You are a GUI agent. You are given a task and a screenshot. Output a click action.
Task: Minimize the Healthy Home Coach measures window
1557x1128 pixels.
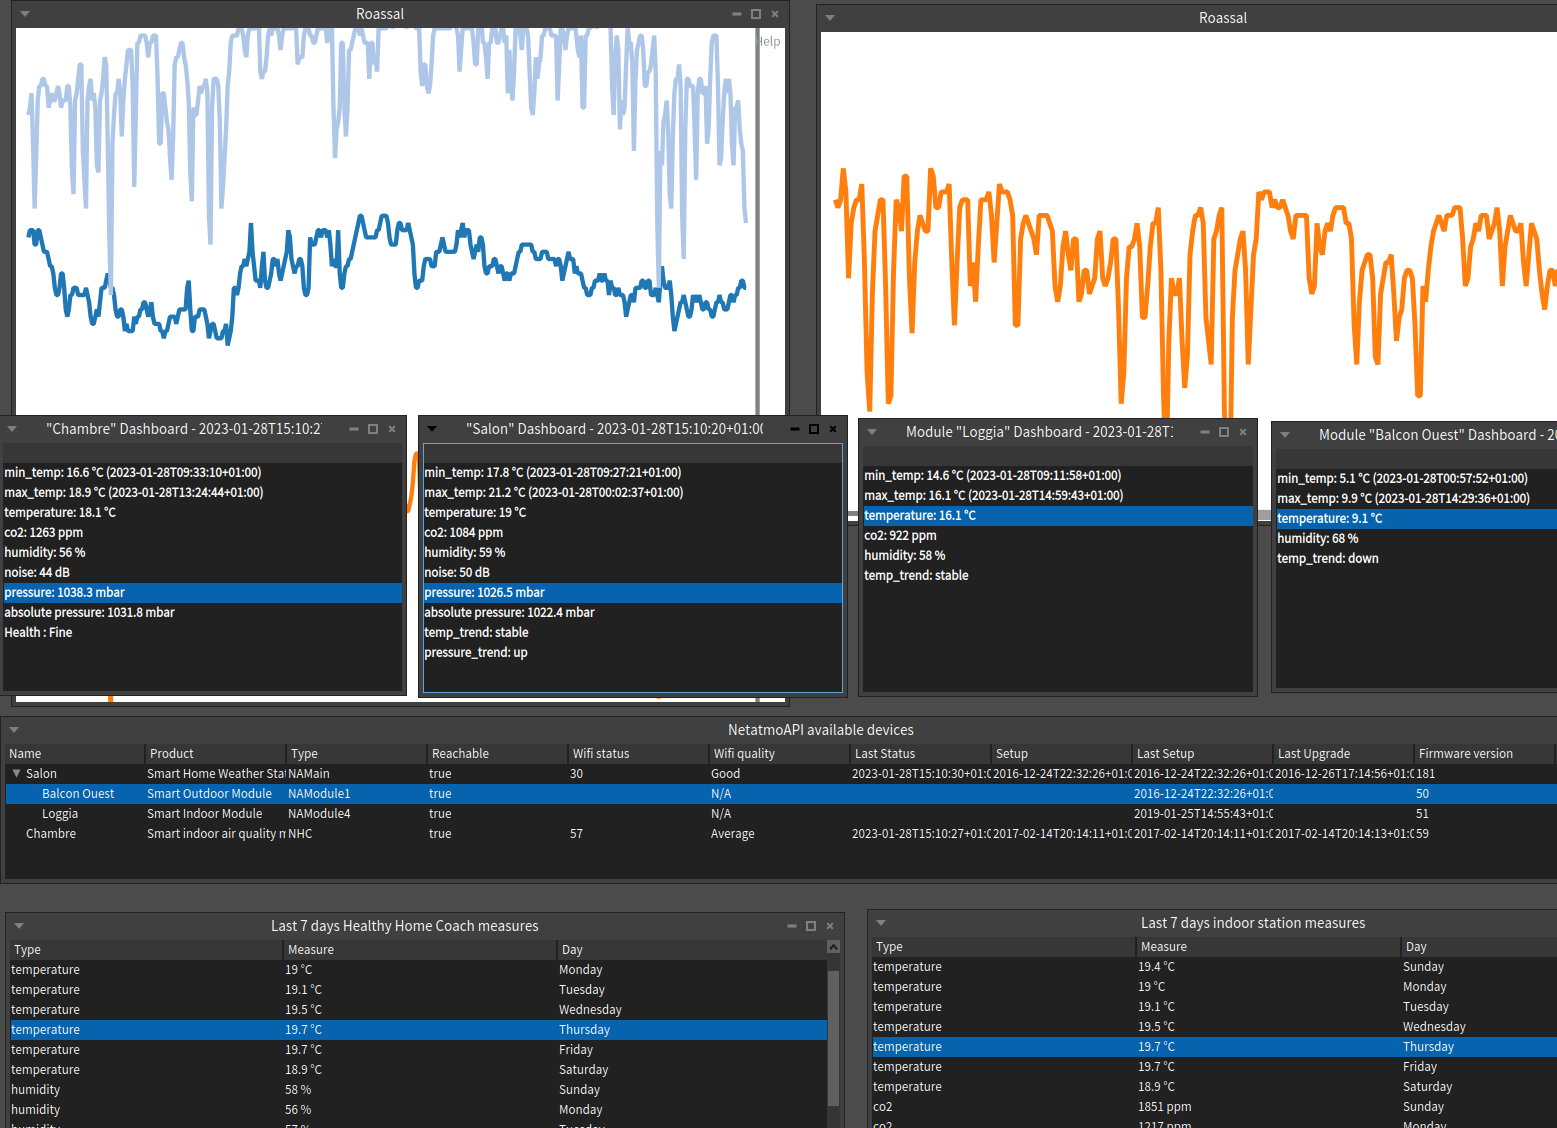[x=792, y=926]
